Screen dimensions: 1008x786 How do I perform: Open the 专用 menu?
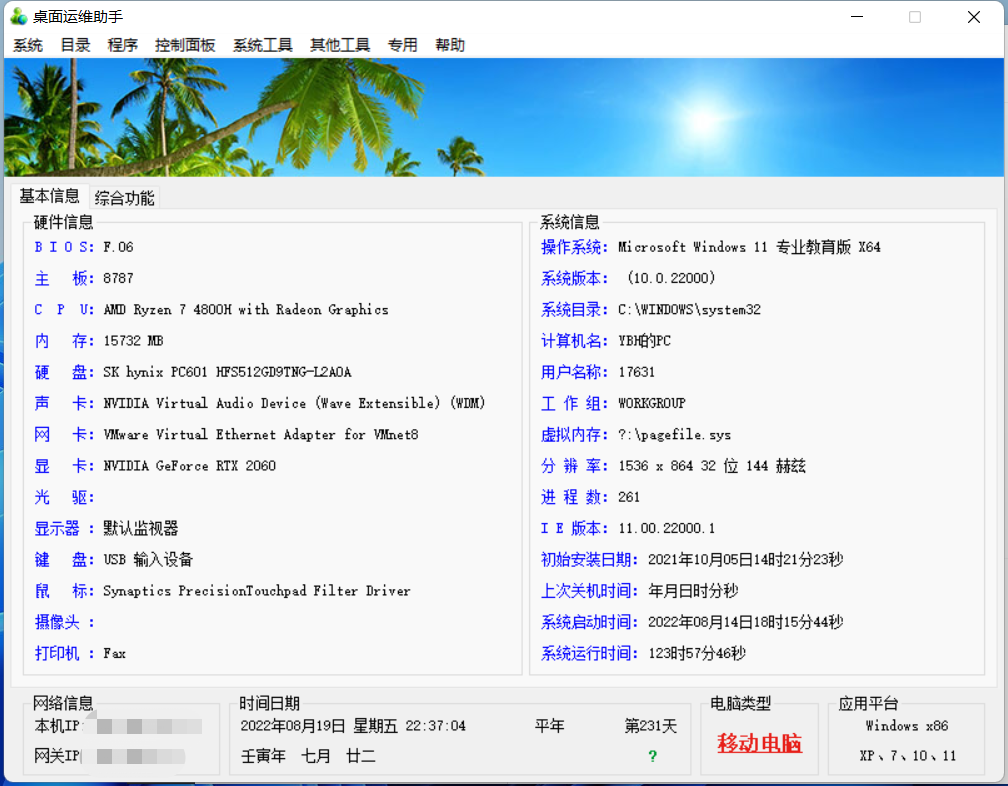403,44
